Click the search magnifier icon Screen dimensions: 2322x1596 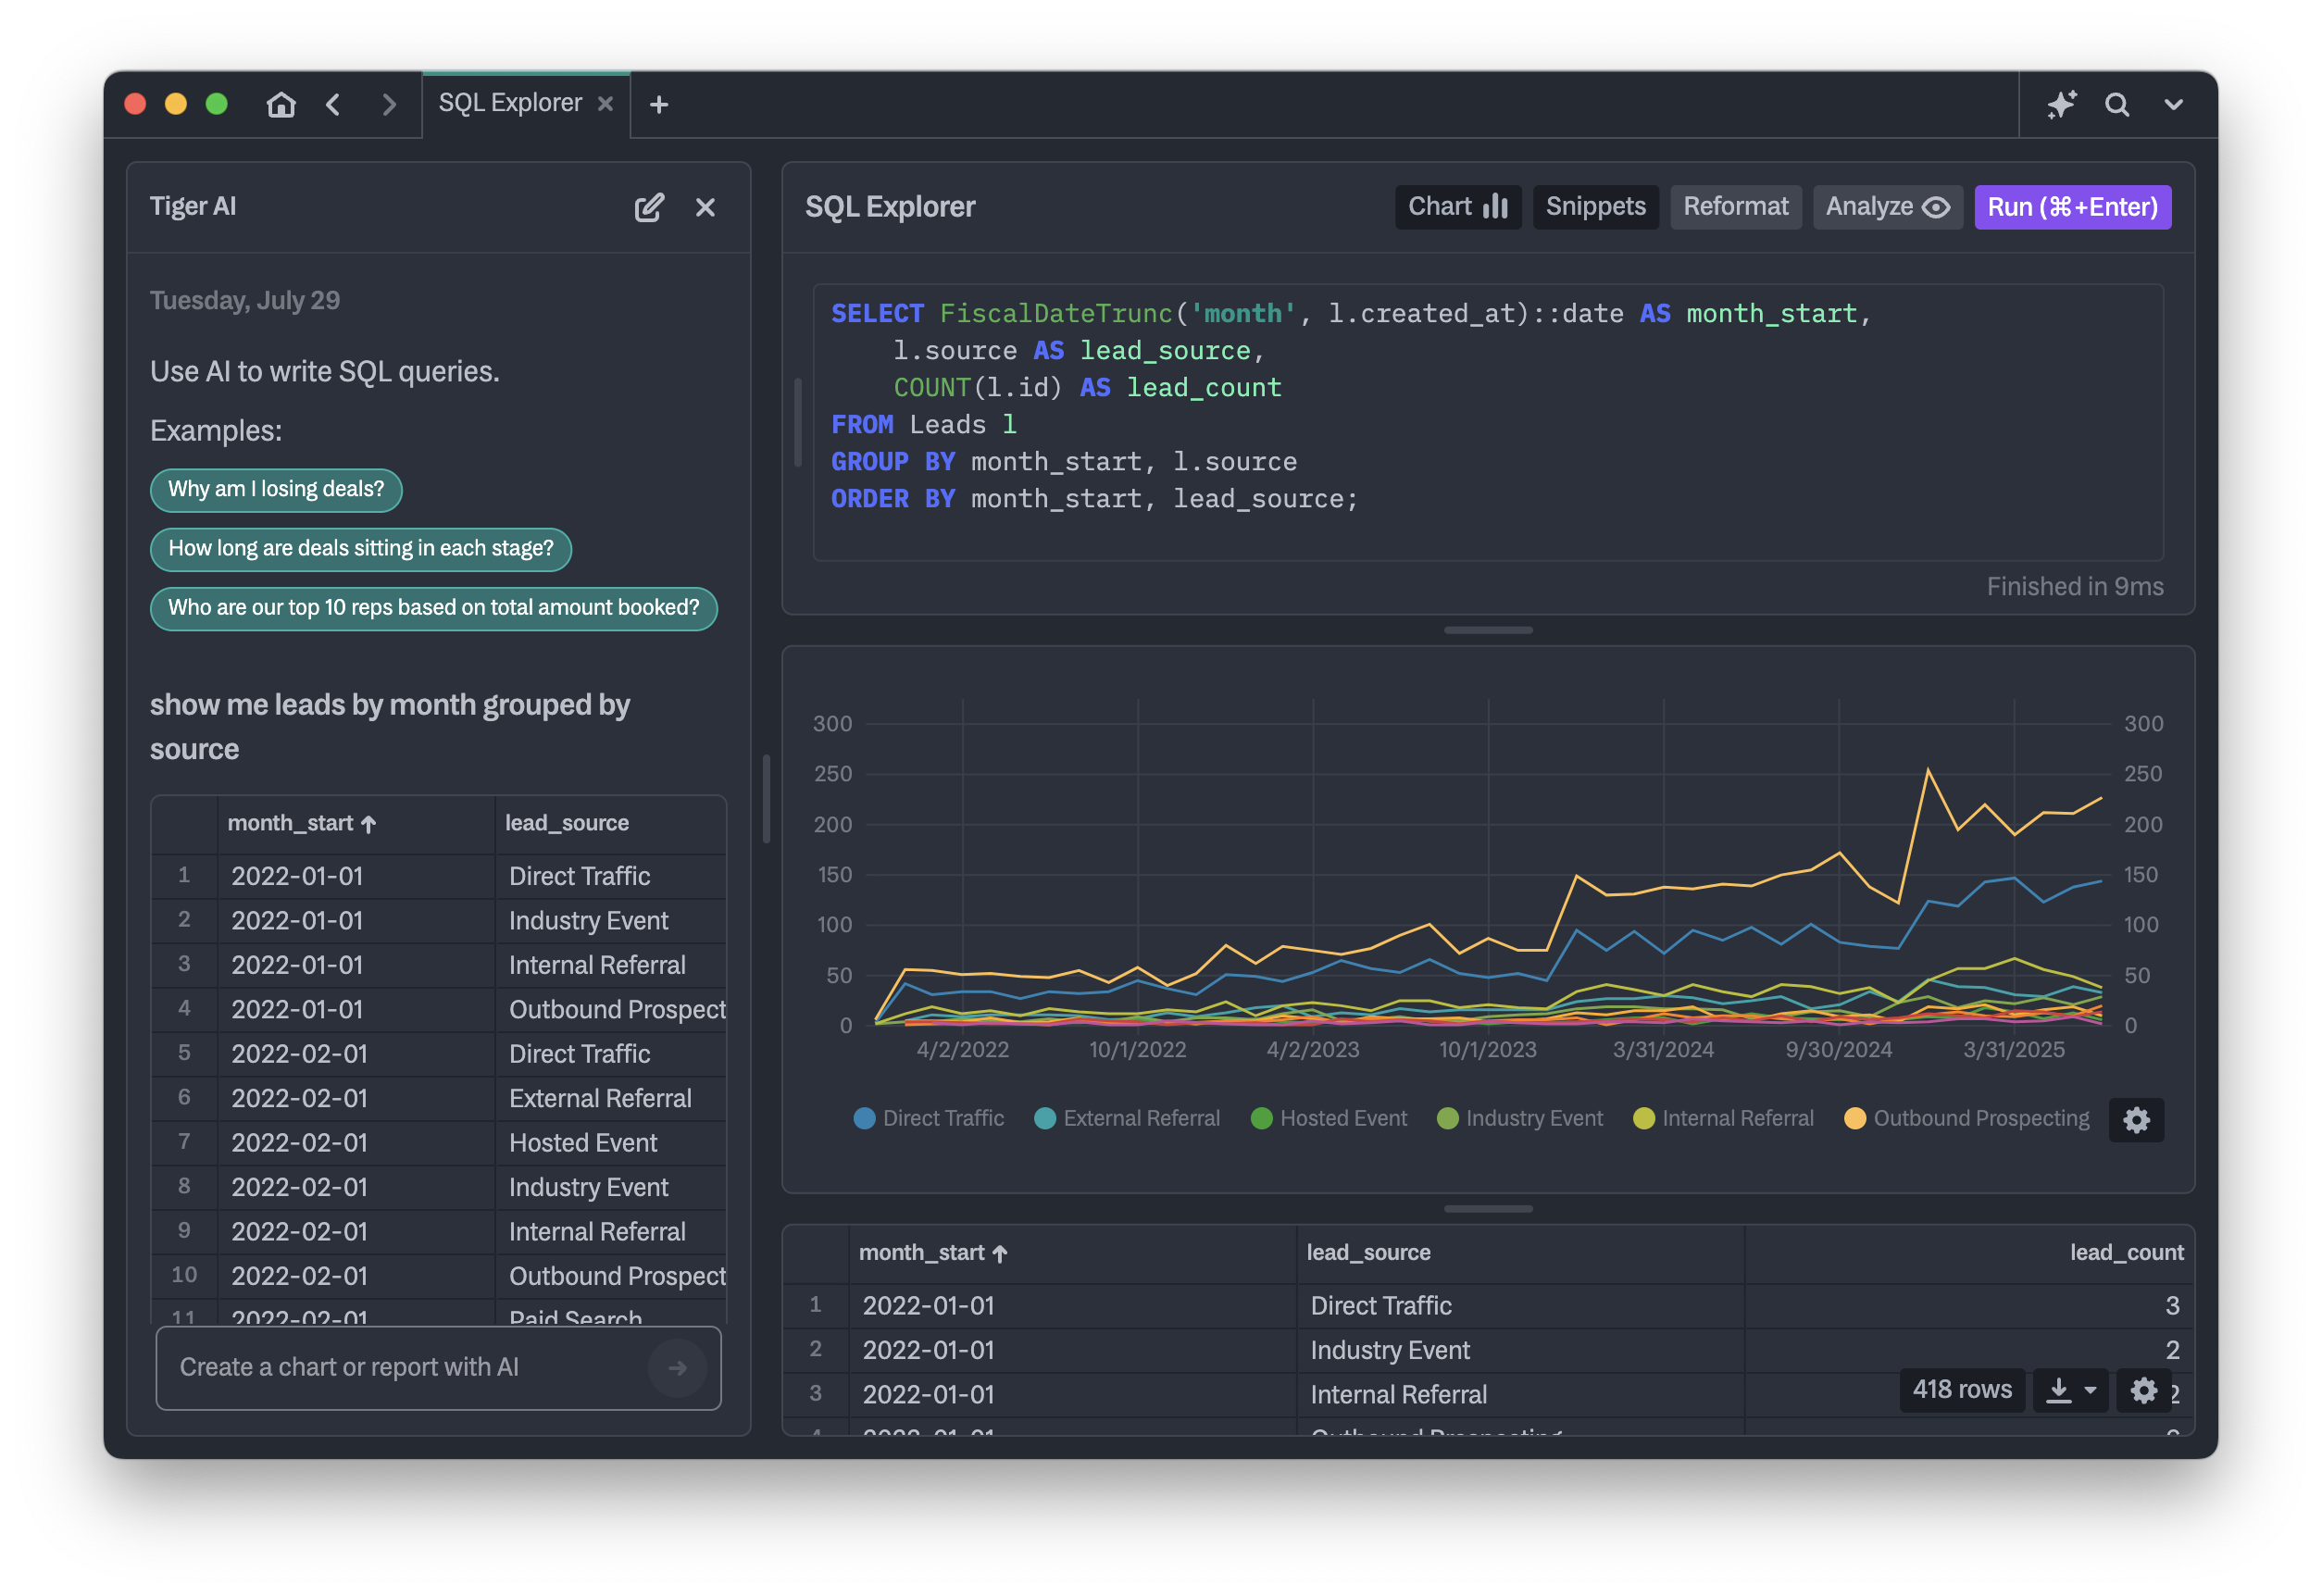pyautogui.click(x=2117, y=105)
